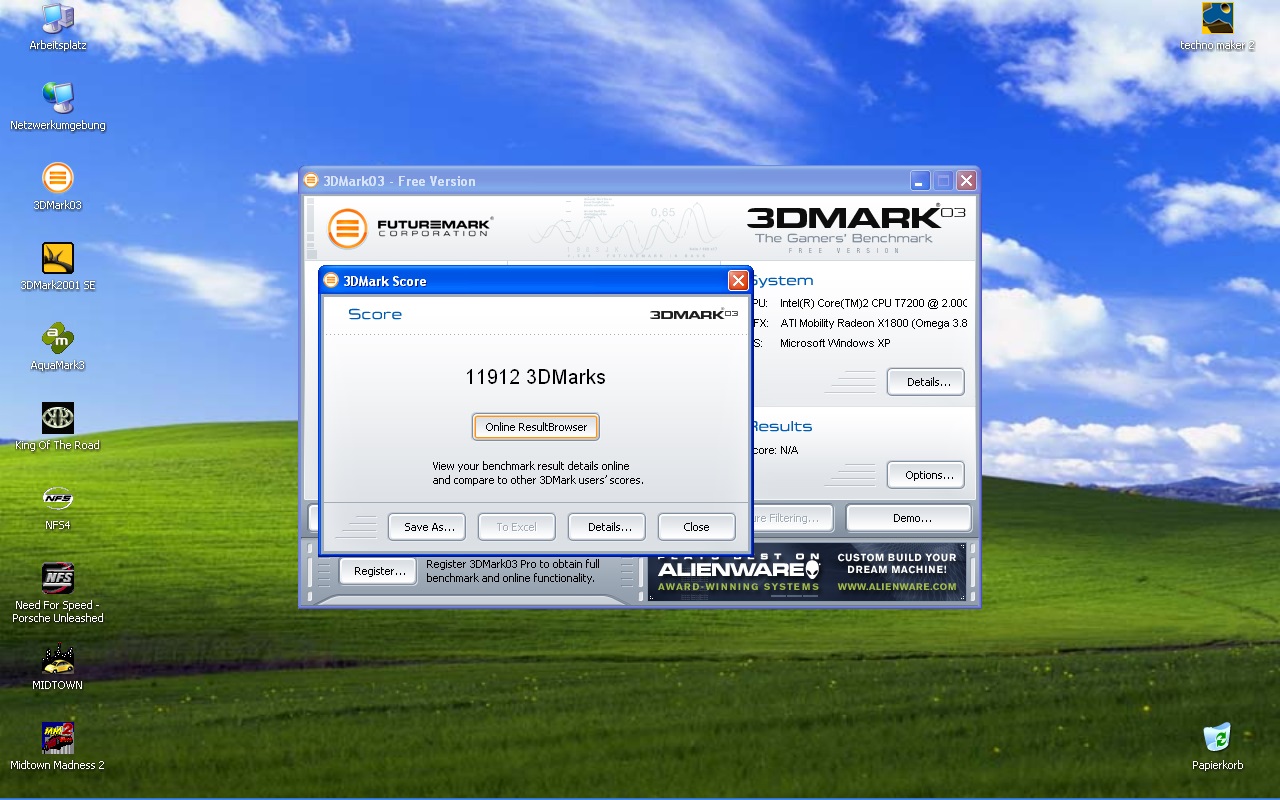
Task: Click the 3DMark Score dialog title icon
Action: pyautogui.click(x=331, y=281)
